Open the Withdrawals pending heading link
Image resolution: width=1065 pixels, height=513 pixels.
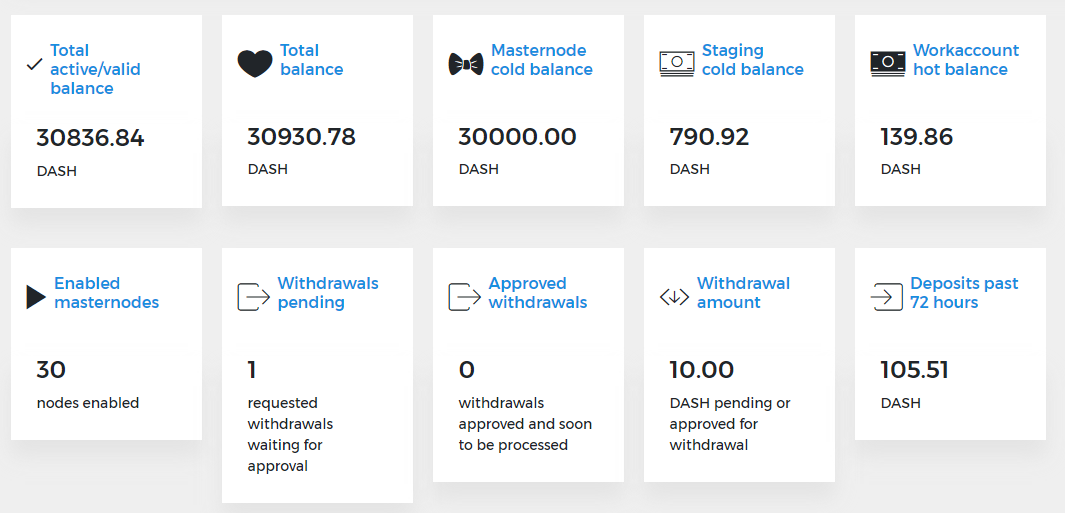[x=328, y=293]
